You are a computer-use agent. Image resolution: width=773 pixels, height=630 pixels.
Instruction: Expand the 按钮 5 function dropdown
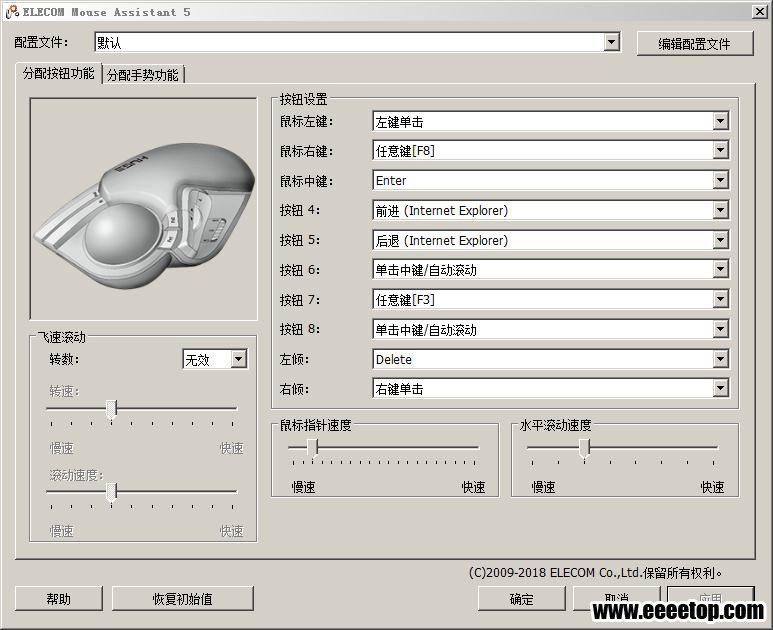point(551,240)
